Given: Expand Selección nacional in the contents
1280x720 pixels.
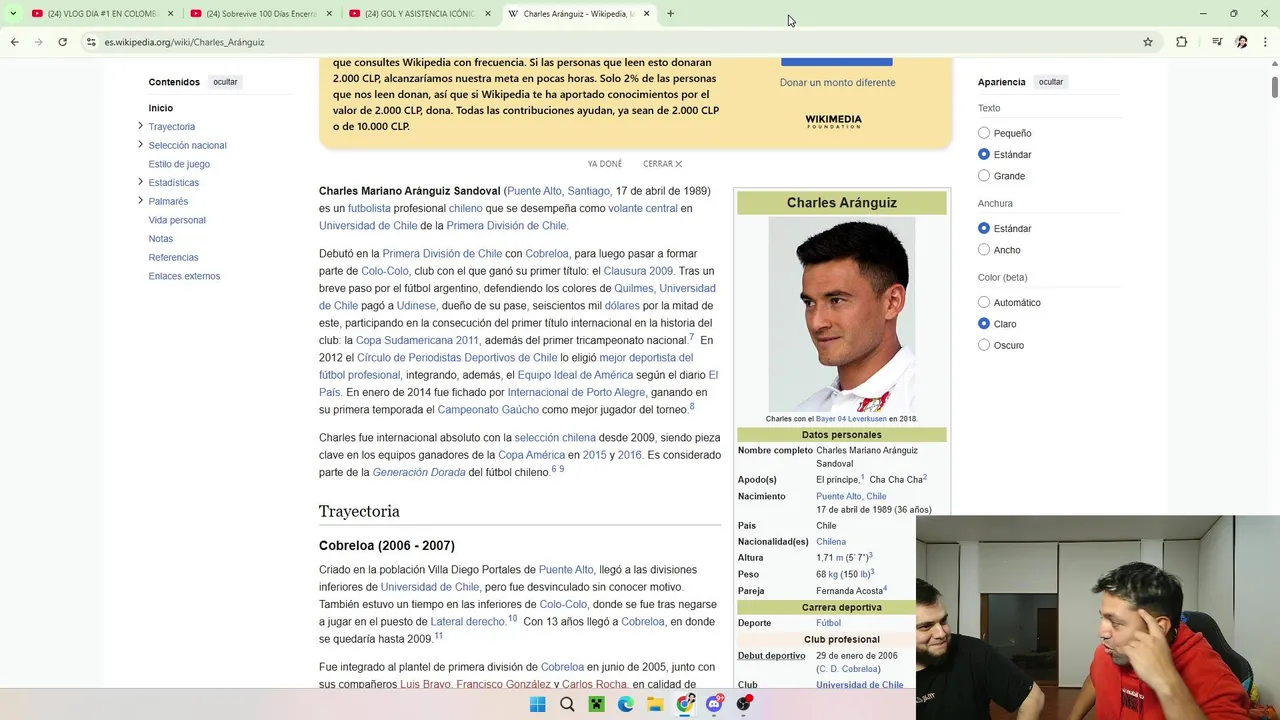Looking at the screenshot, I should pyautogui.click(x=140, y=145).
